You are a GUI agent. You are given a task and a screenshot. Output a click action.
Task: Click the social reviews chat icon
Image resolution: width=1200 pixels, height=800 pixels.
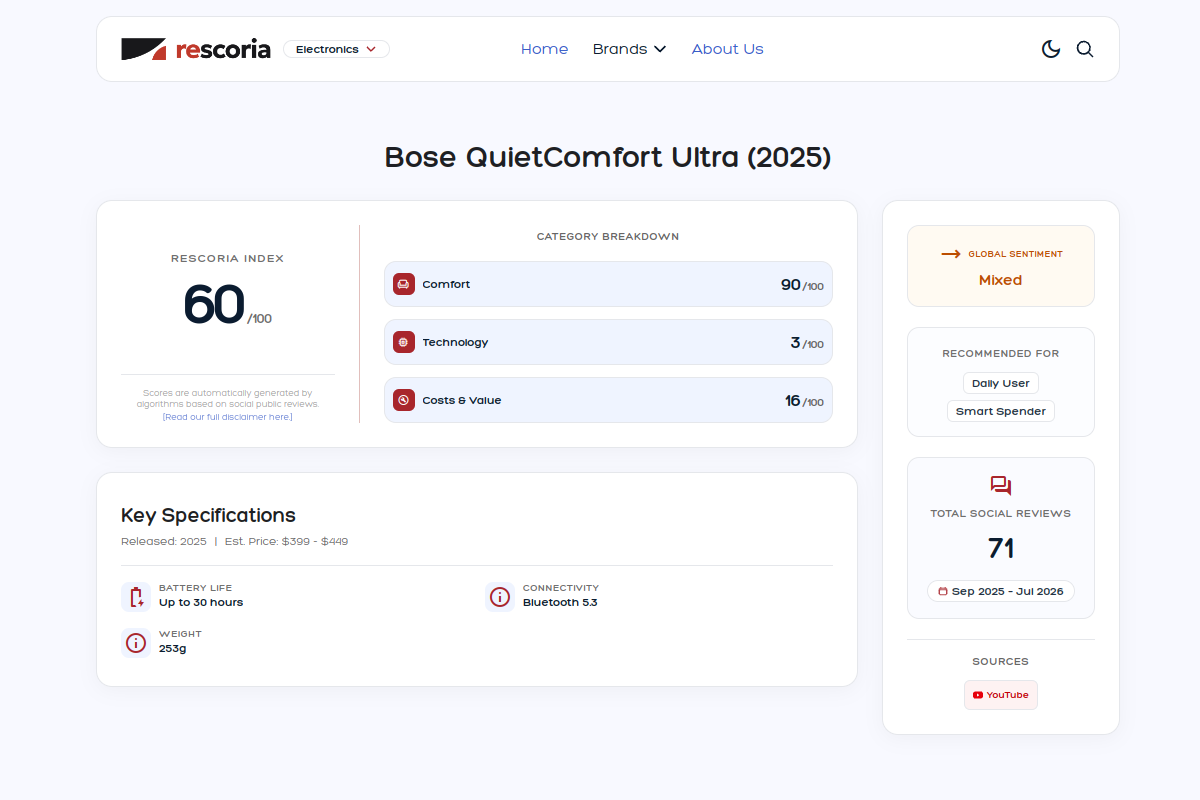[1001, 486]
